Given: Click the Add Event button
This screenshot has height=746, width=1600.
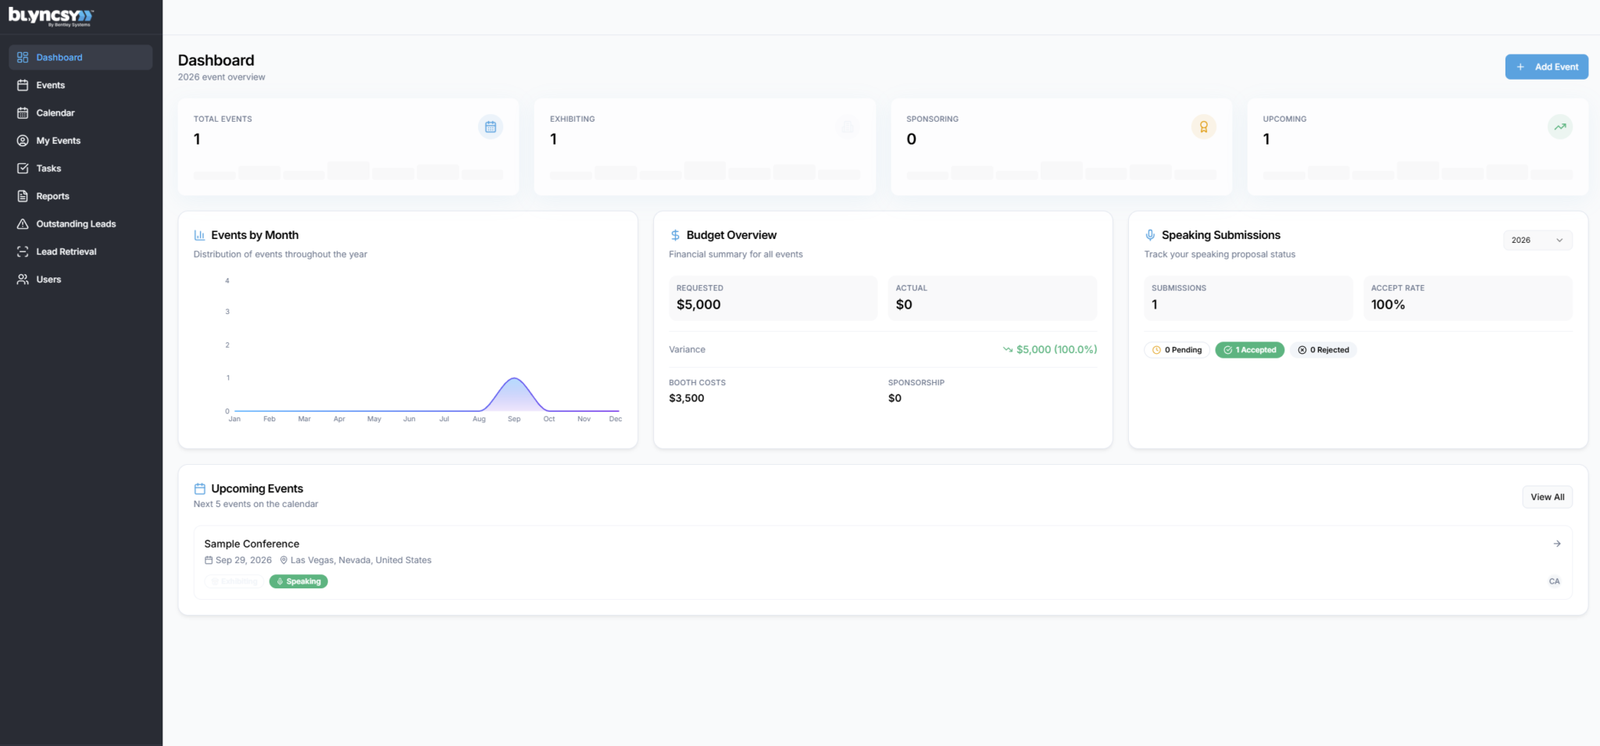Looking at the screenshot, I should tap(1547, 67).
